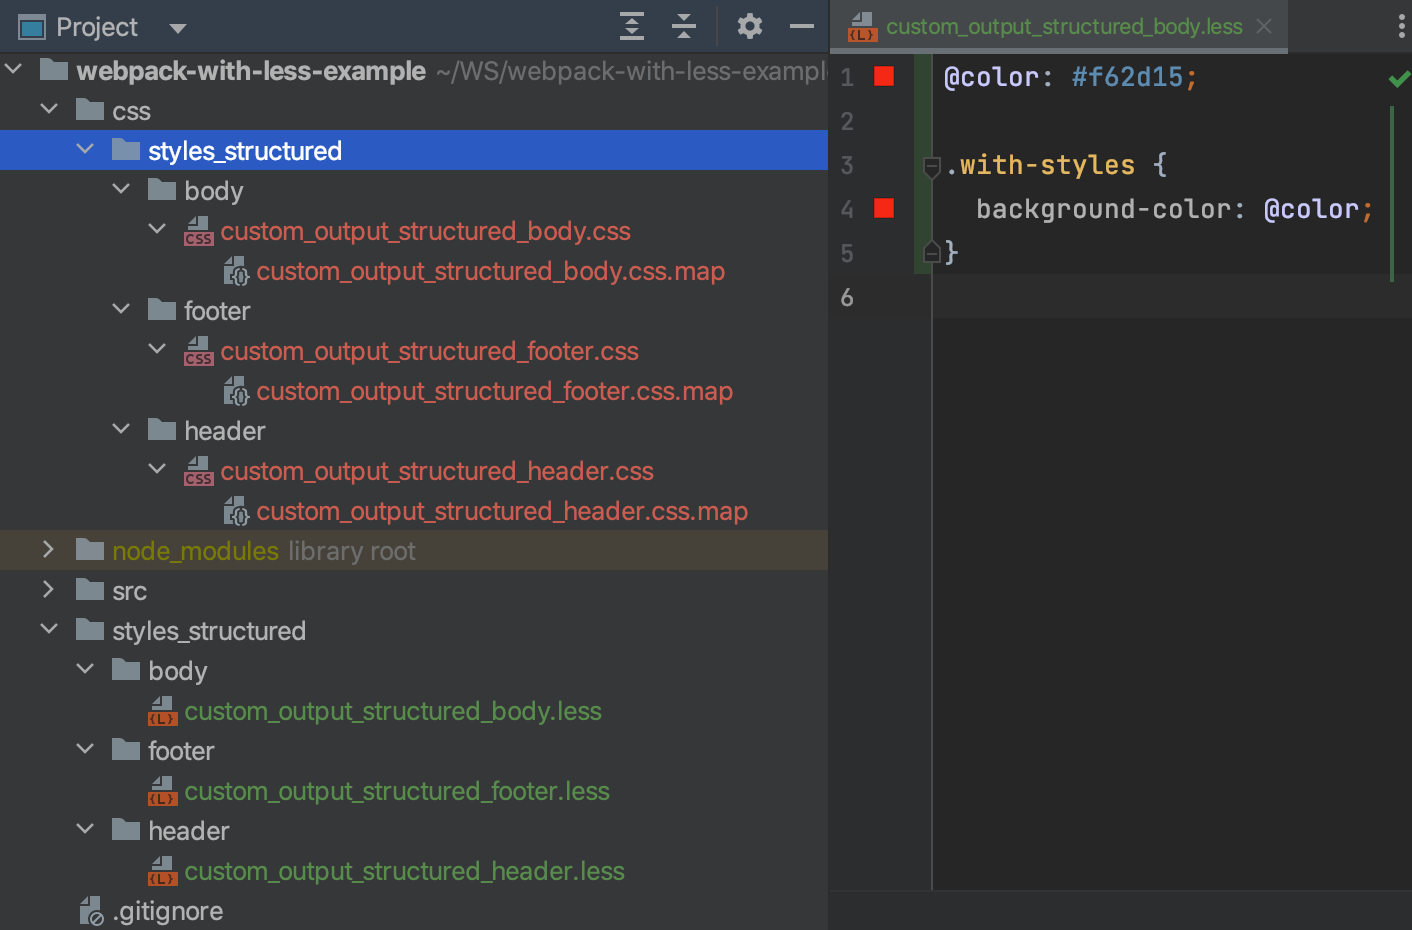Image resolution: width=1412 pixels, height=930 pixels.
Task: Click the custom_output_structured_footer.css.map sourcemap icon
Action: (236, 390)
